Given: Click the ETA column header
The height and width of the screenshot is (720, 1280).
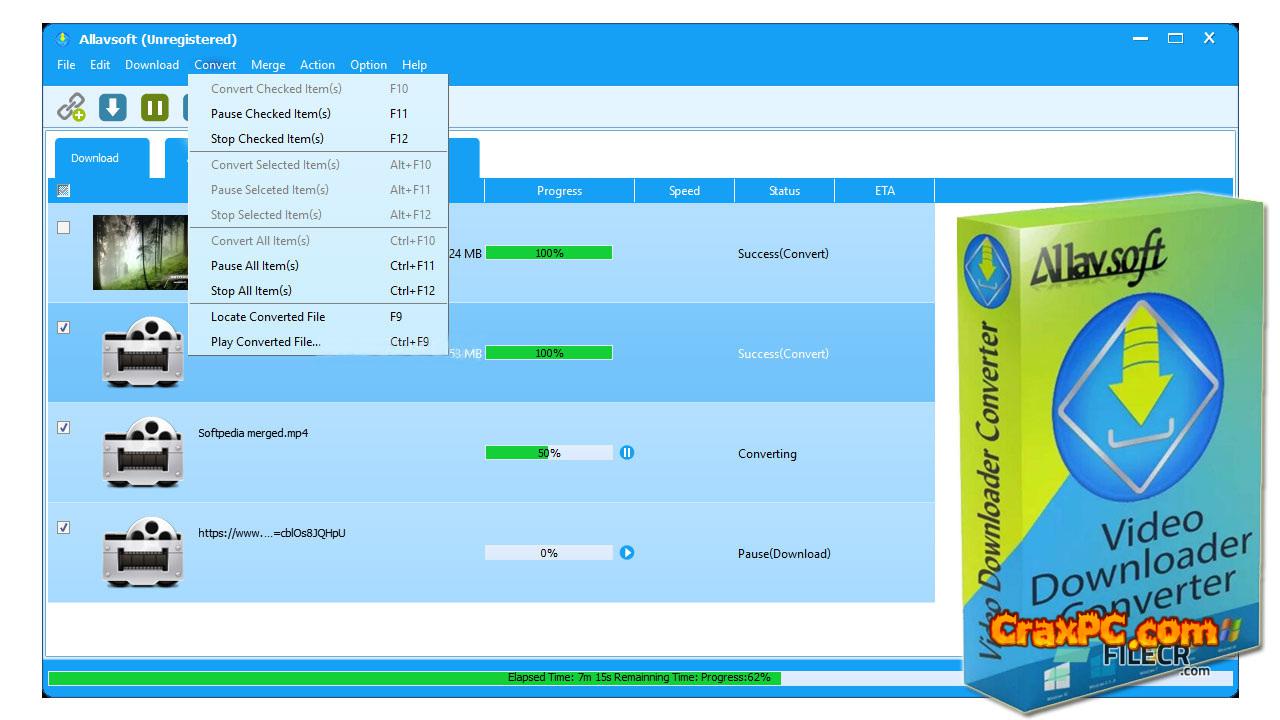Looking at the screenshot, I should [x=884, y=191].
